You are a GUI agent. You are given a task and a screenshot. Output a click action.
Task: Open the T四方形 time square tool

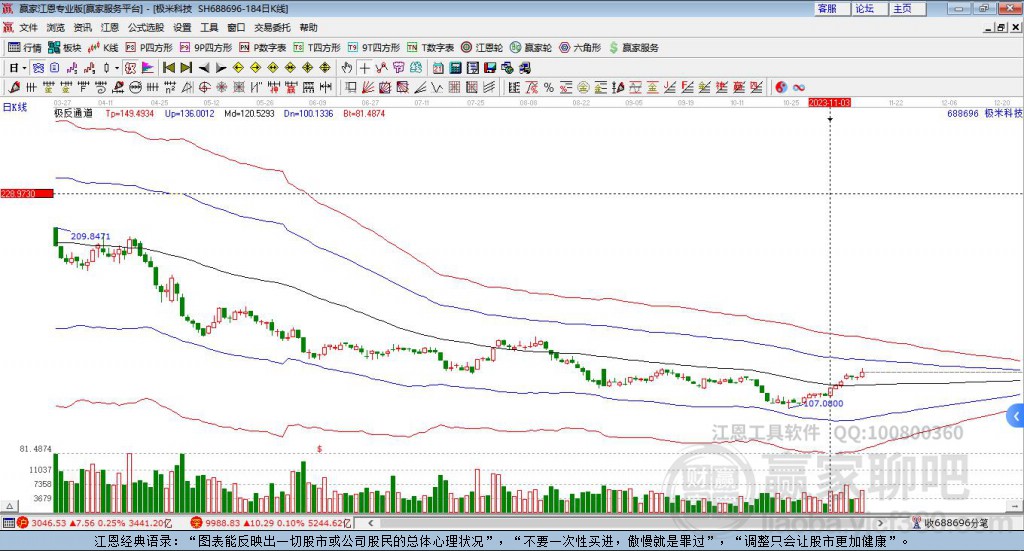coord(317,48)
